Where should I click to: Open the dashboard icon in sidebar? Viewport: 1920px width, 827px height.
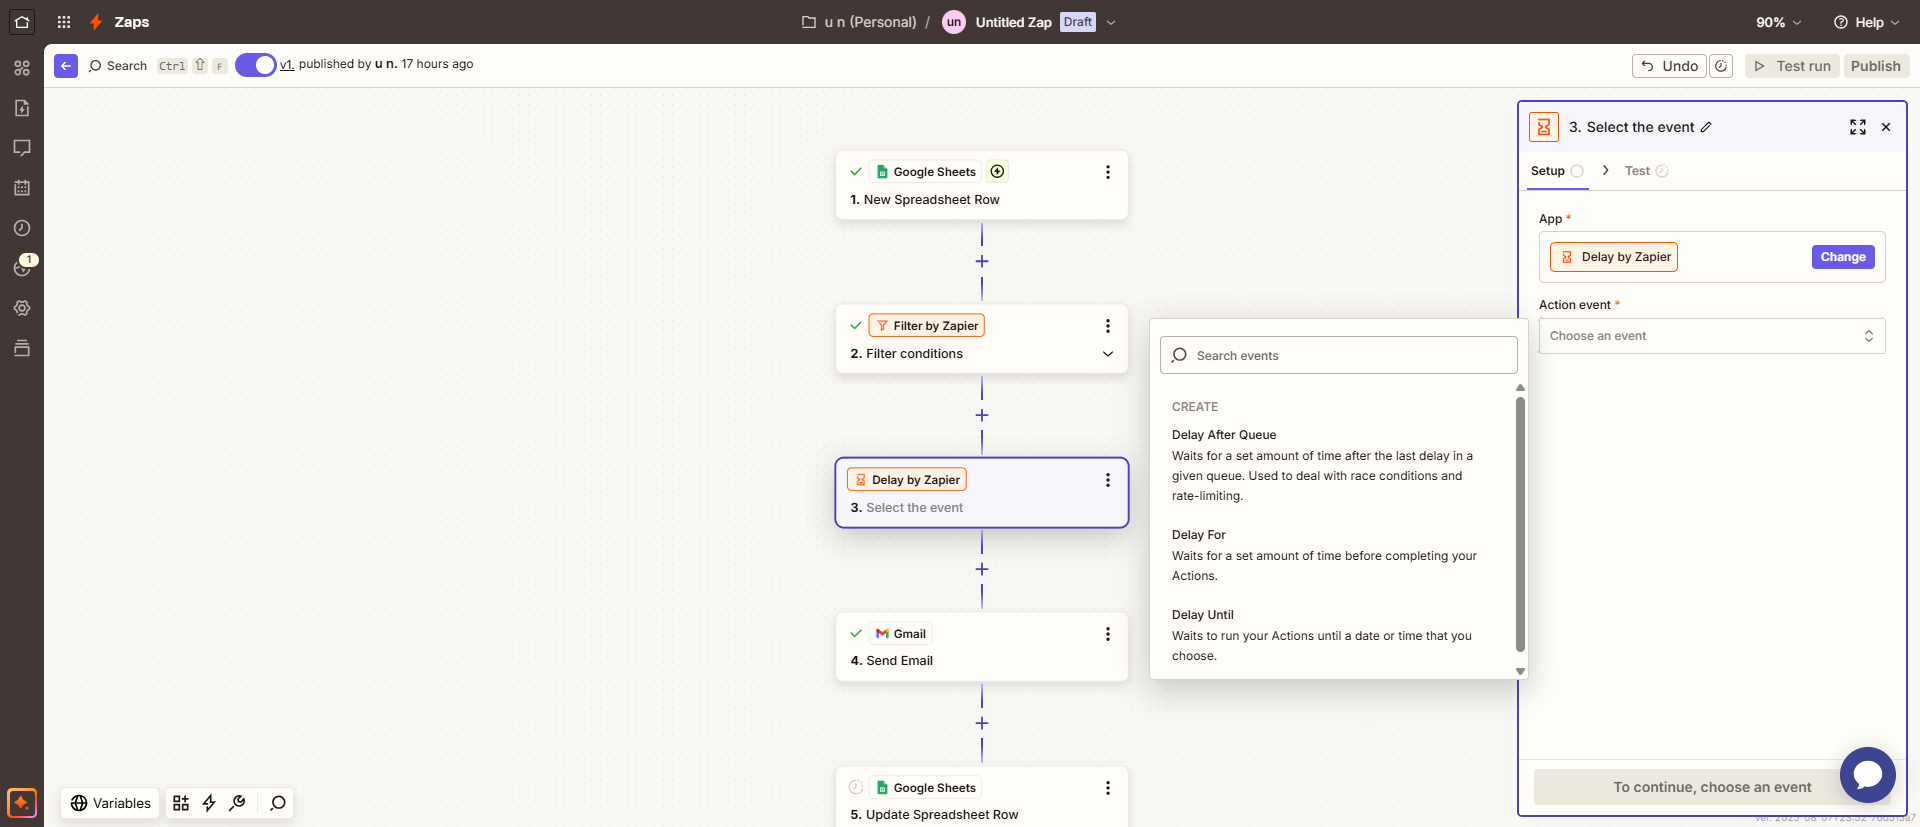pyautogui.click(x=22, y=68)
